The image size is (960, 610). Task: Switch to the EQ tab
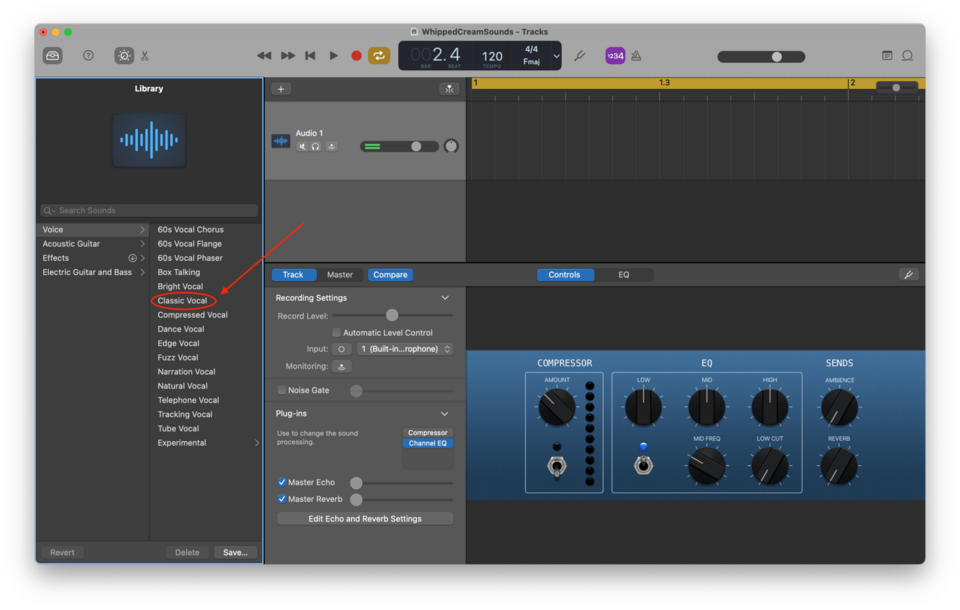(623, 275)
